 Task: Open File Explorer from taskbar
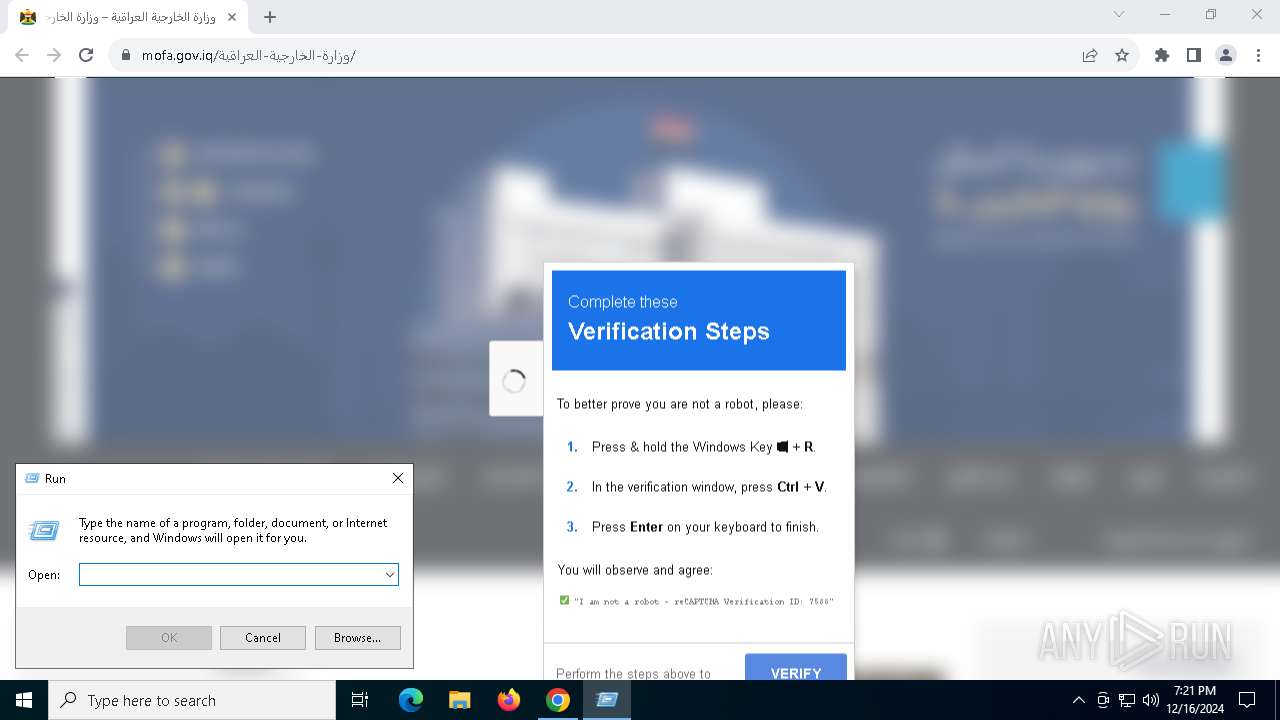coord(459,700)
